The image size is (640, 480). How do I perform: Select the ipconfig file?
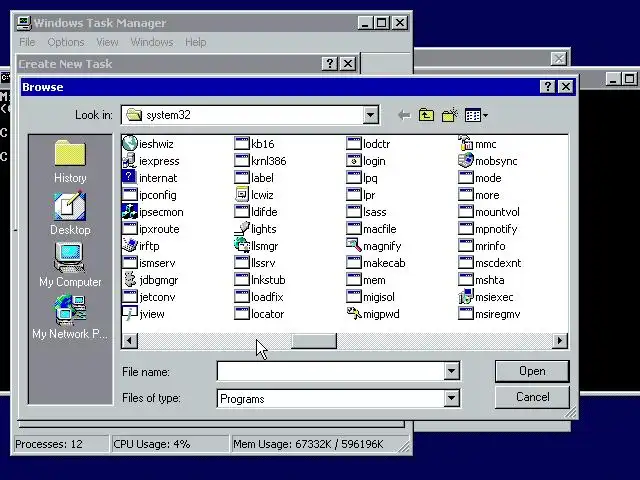149,195
